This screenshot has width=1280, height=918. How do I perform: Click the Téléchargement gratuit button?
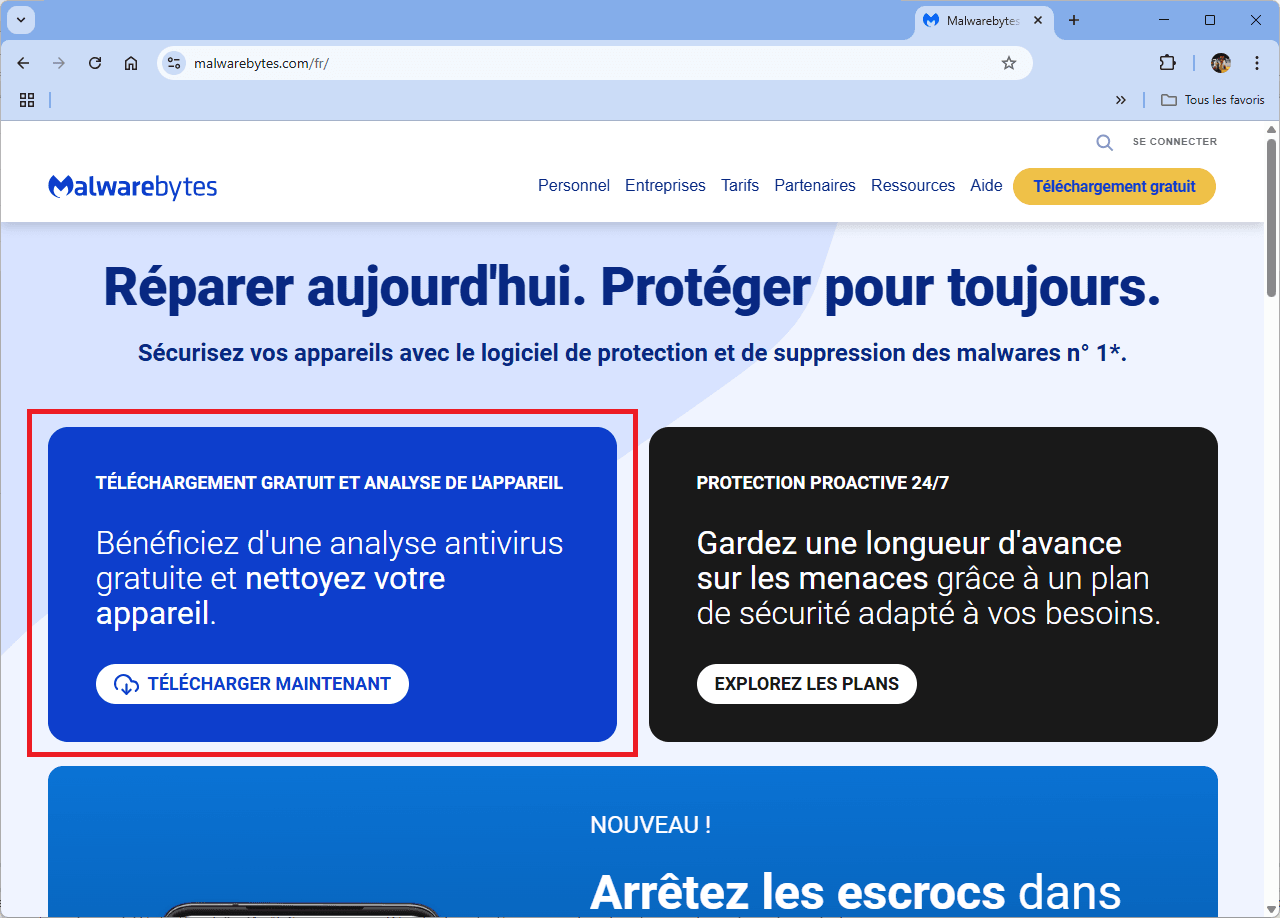click(1114, 186)
